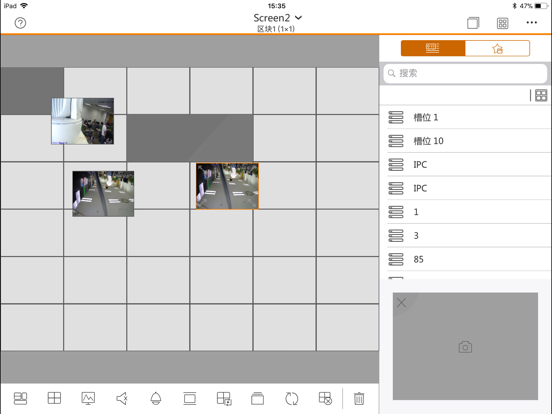Tap the window split grid icon
Screen dimensions: 552x414
pos(54,398)
